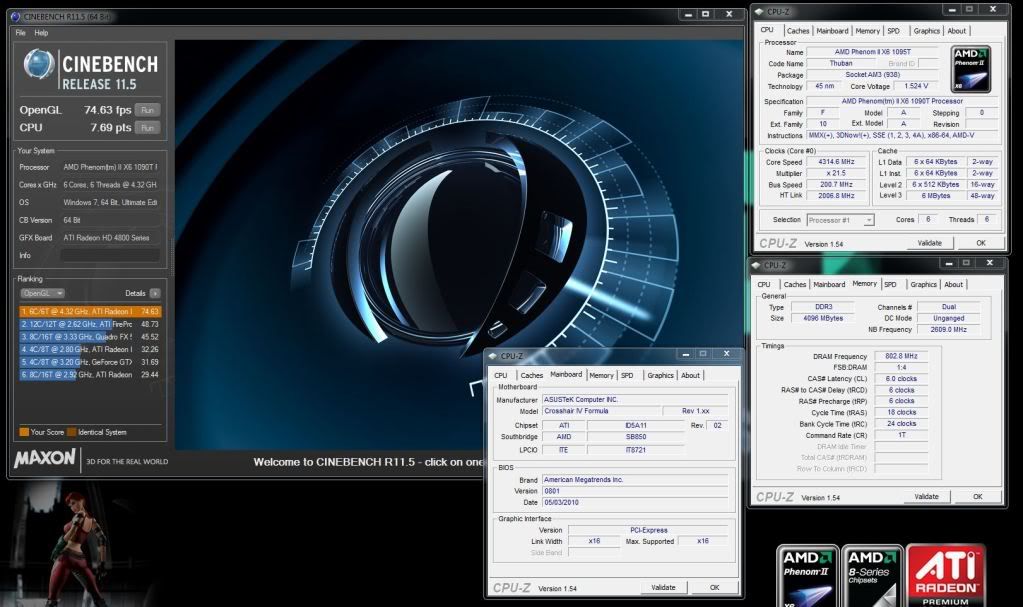Click the DRAM Frequency value 802.8 MHz
Viewport: 1023px width, 607px height.
[x=901, y=356]
